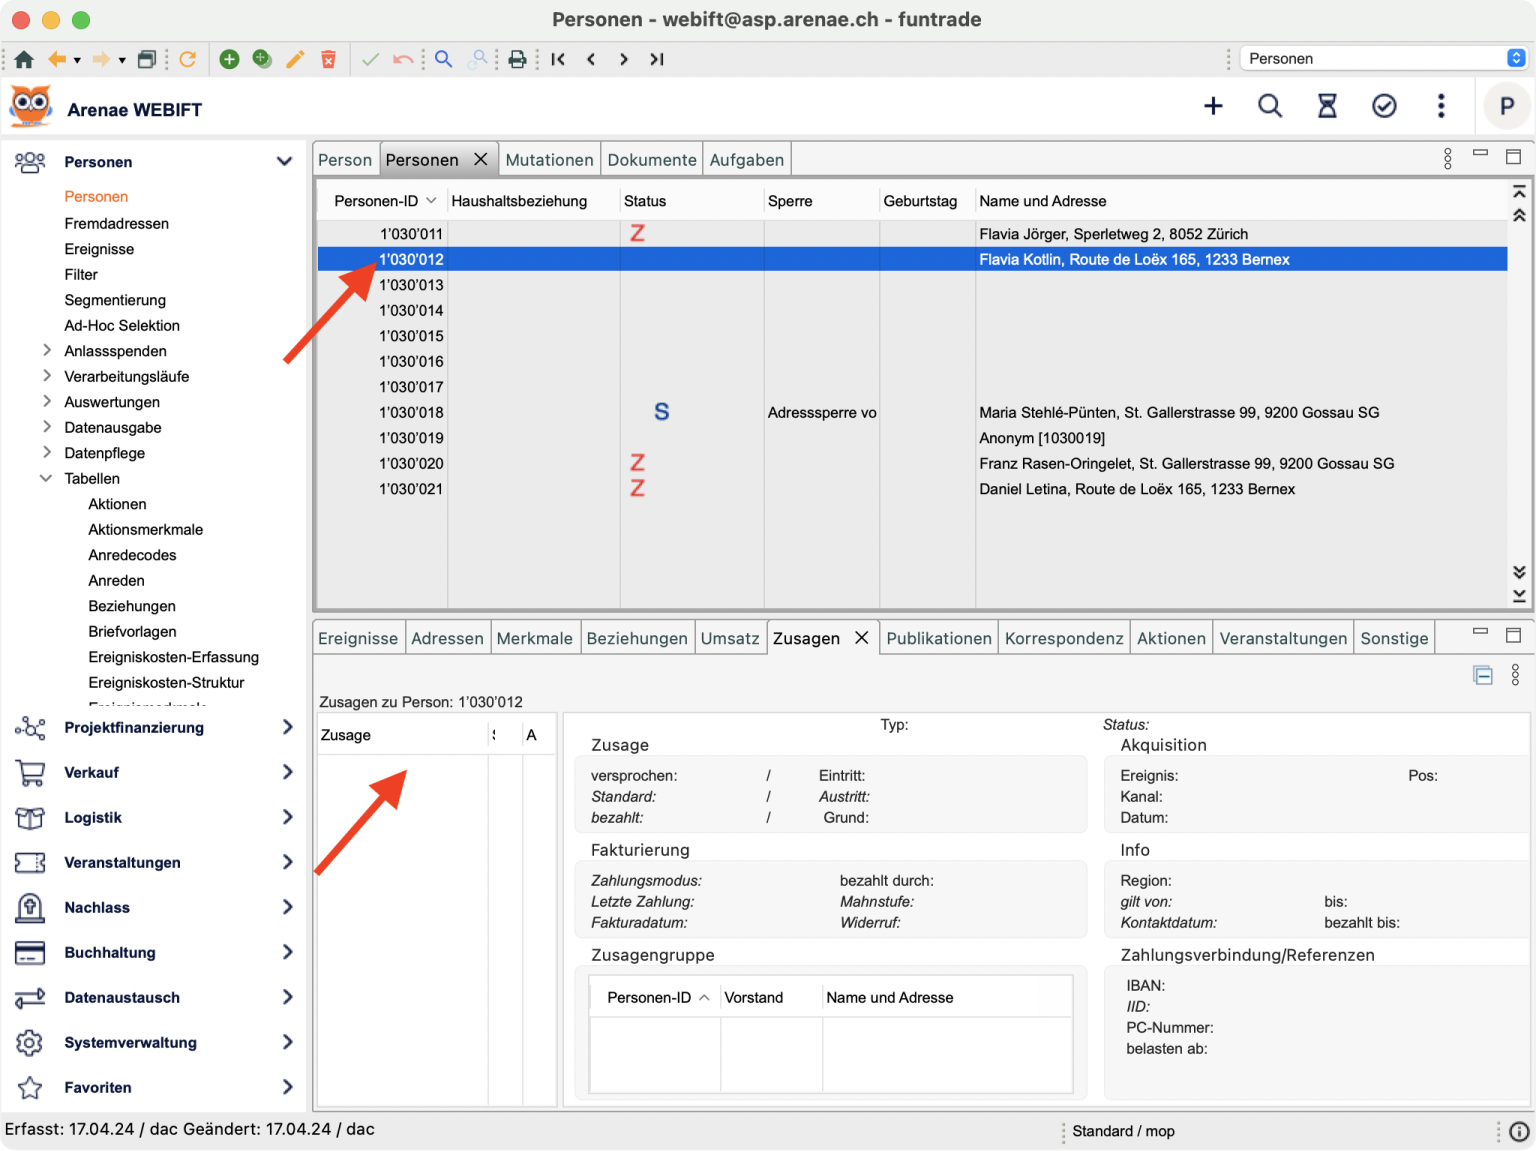1536x1151 pixels.
Task: Open the Korrespondenz tab
Action: click(x=1063, y=638)
